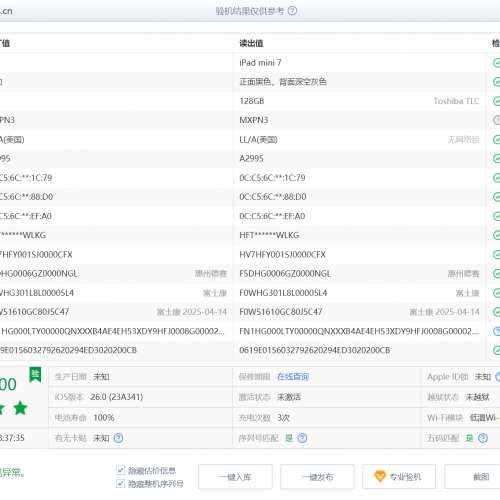
Task: Select read value HV7HFY001SJ0000CFX
Action: (282, 255)
